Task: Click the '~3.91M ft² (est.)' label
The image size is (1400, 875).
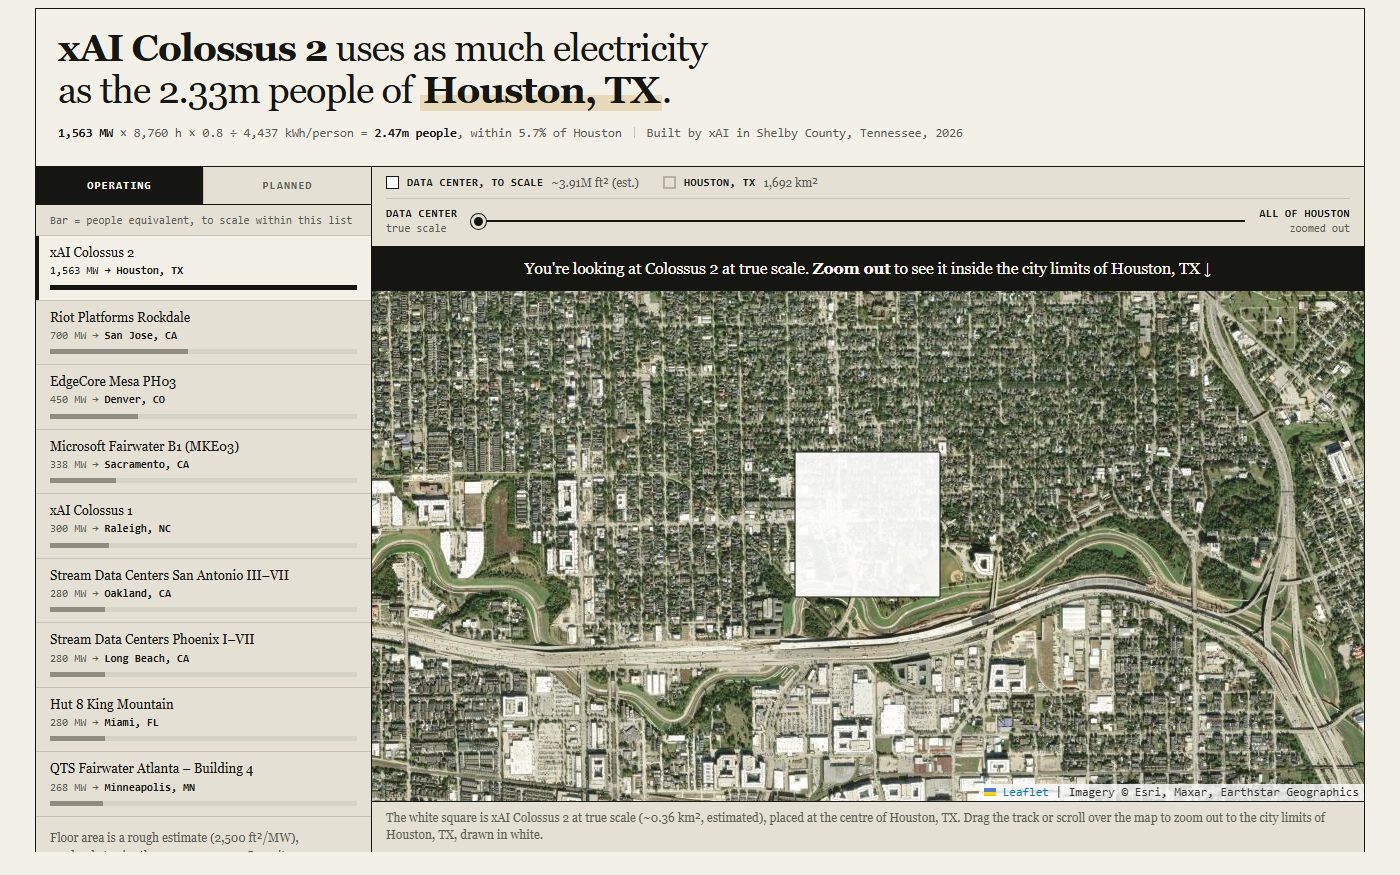Action: tap(595, 183)
